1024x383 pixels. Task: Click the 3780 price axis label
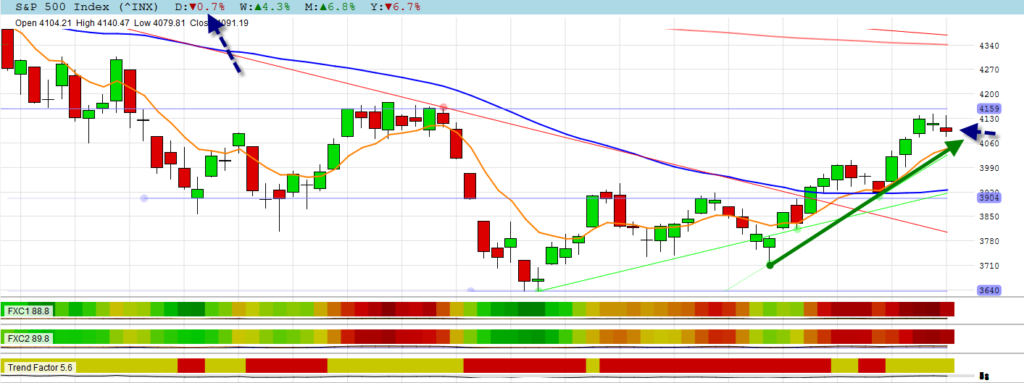(x=989, y=242)
